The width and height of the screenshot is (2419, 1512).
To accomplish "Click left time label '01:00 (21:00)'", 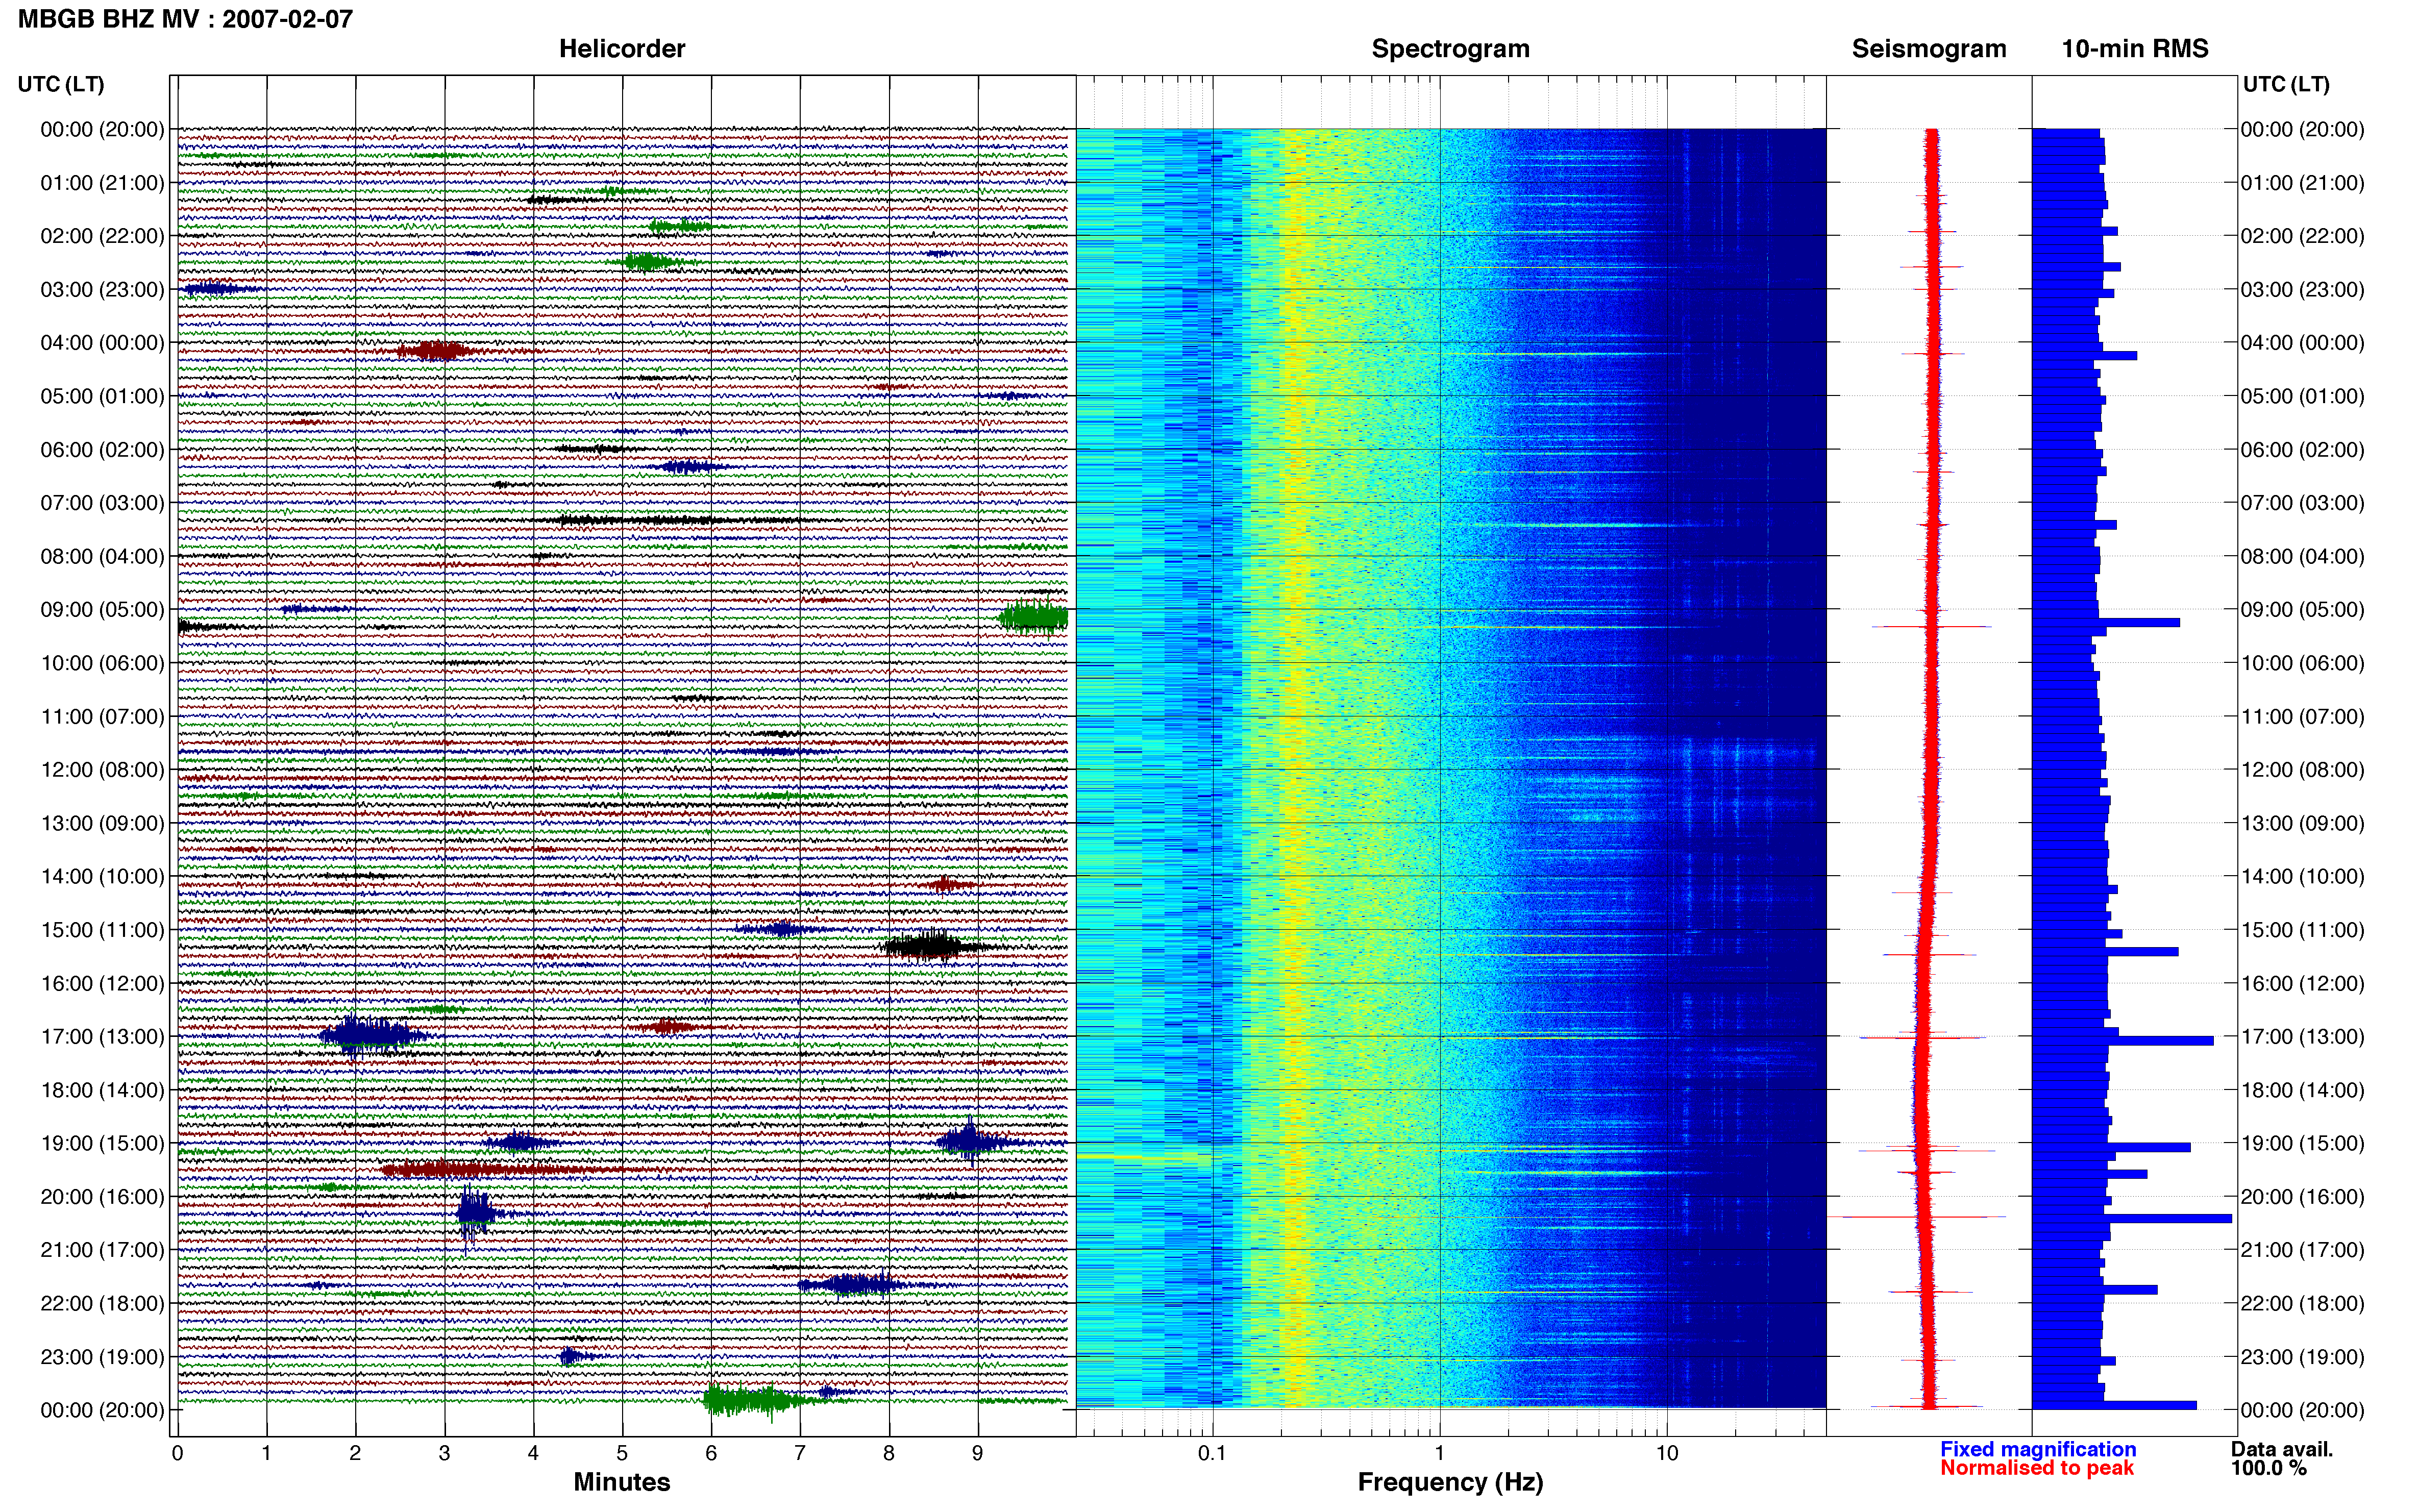I will pos(102,183).
